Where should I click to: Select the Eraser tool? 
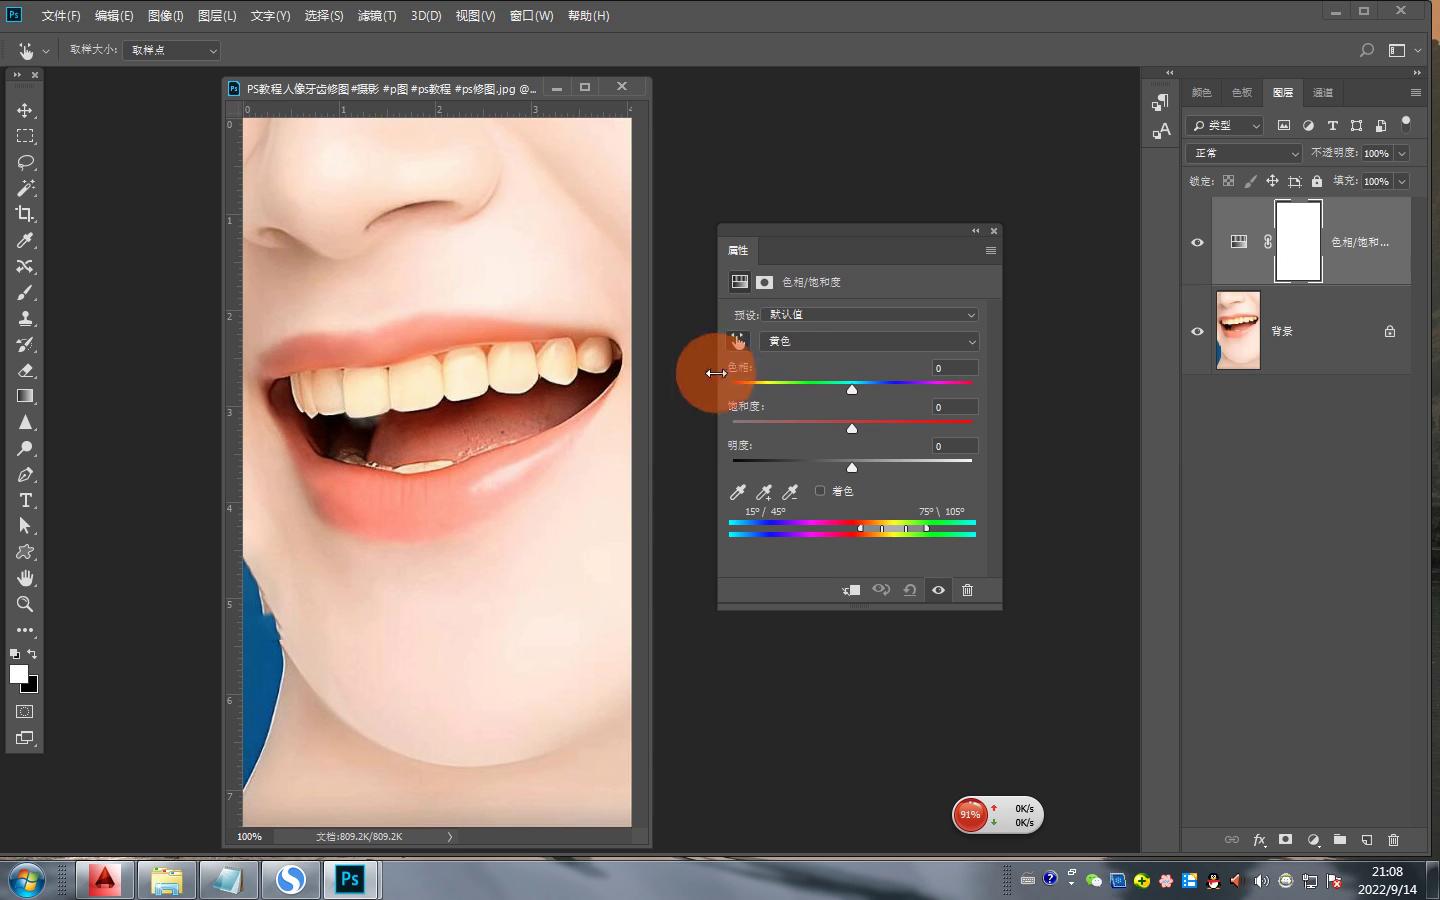pyautogui.click(x=25, y=370)
